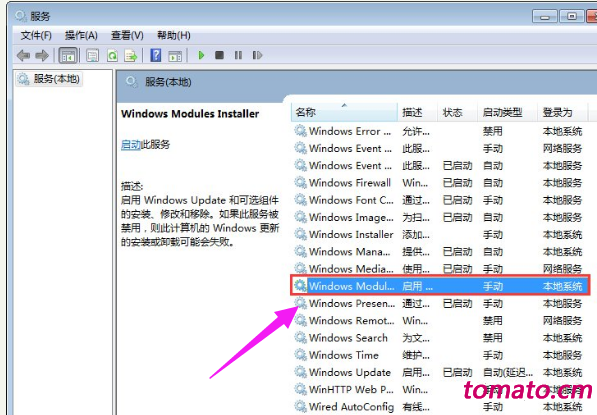
Task: Open the 操作(A) menu
Action: click(x=81, y=35)
